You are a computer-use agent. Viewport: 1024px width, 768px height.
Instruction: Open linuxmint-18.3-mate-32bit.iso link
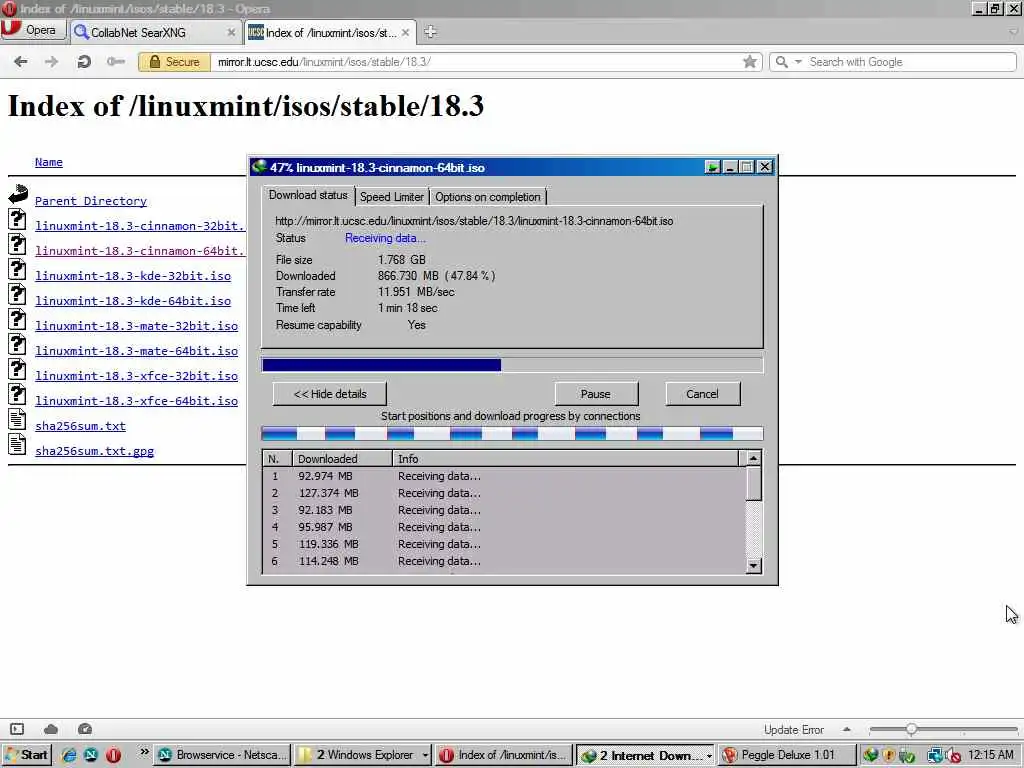[x=136, y=326]
